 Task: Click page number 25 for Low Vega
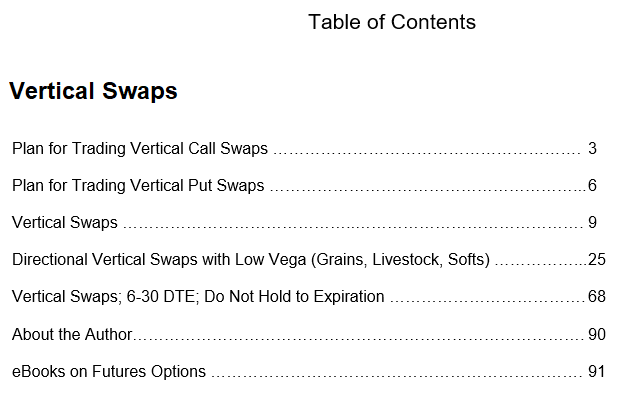[x=597, y=260]
